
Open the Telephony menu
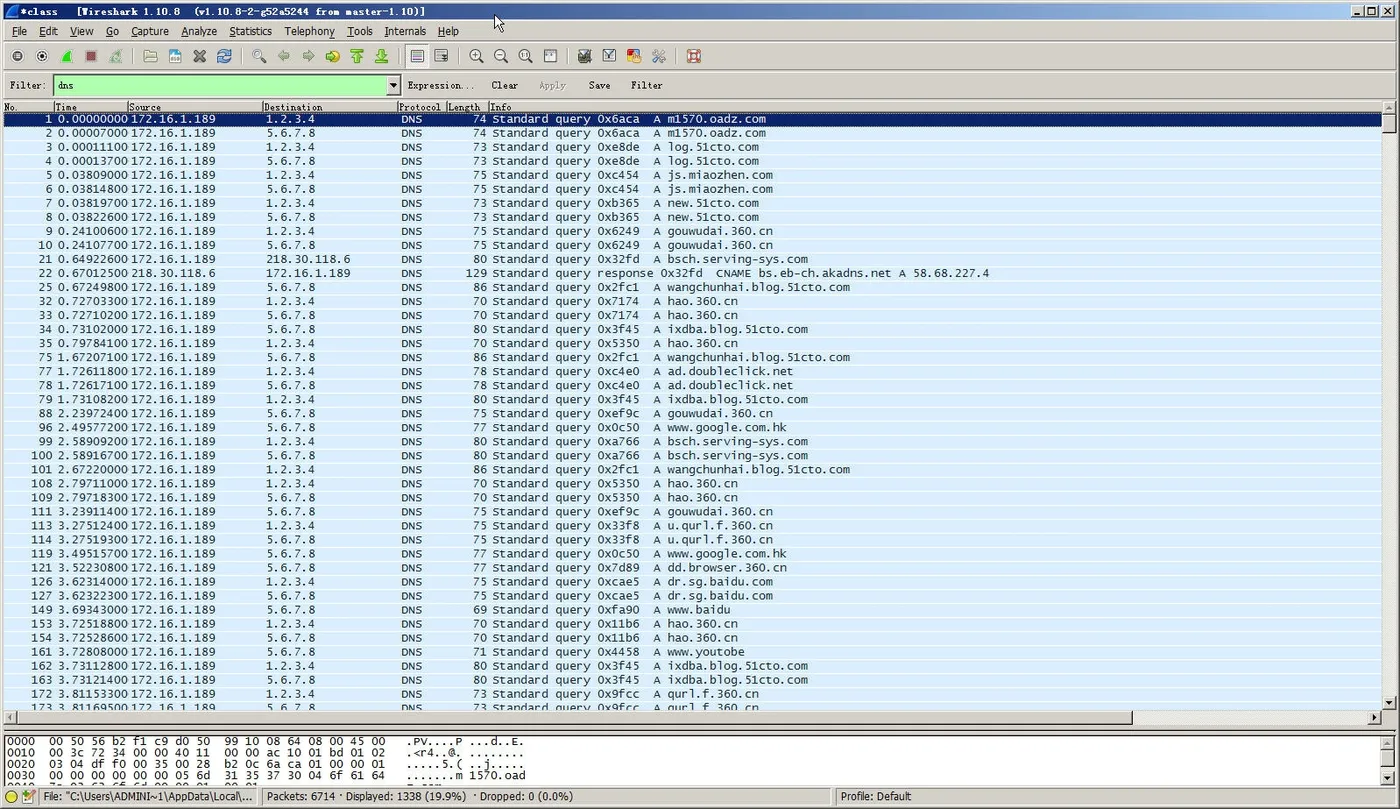309,31
